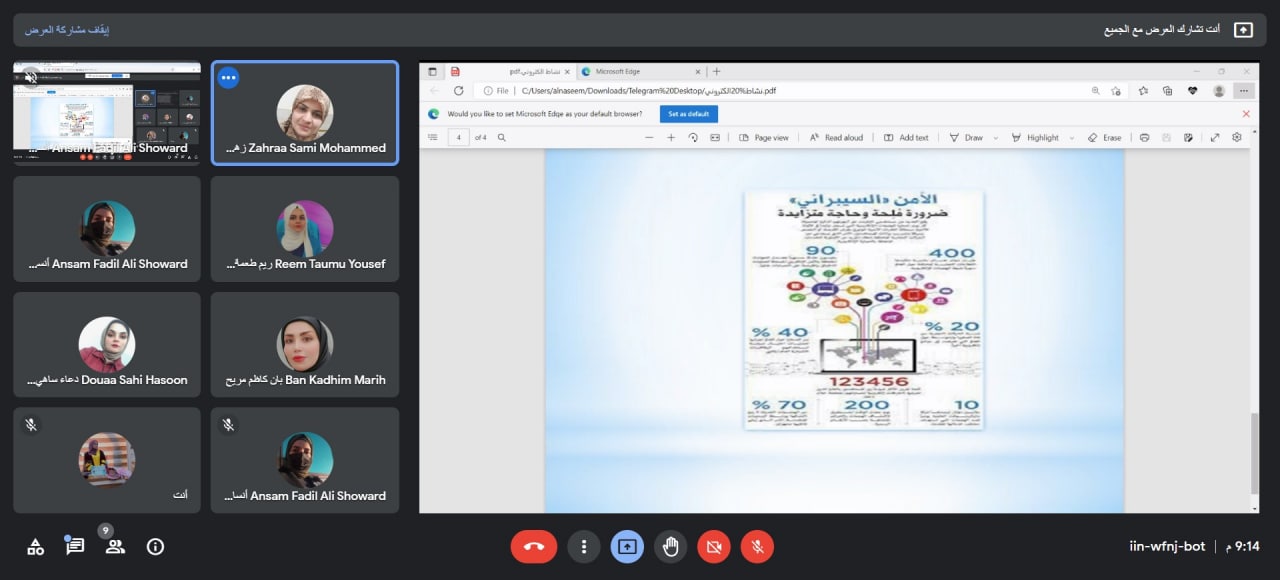Viewport: 1280px width, 580px height.
Task: Select the Erase tool
Action: coord(1104,137)
